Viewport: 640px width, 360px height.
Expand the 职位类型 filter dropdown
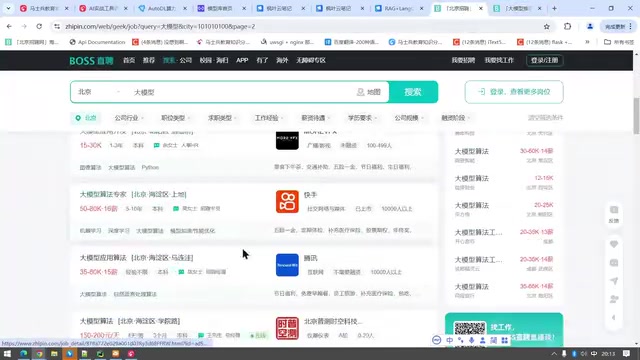pos(176,118)
